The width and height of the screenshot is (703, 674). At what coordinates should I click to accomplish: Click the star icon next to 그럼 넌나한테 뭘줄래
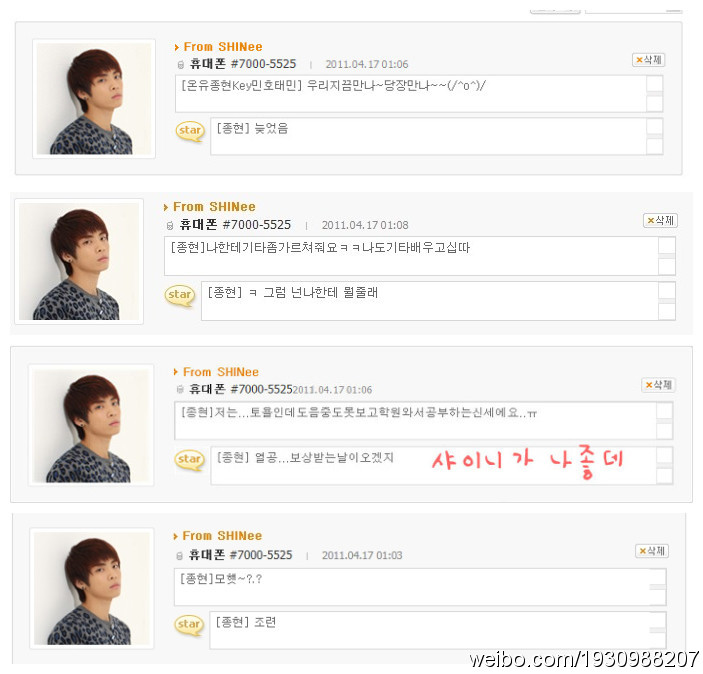pyautogui.click(x=180, y=296)
